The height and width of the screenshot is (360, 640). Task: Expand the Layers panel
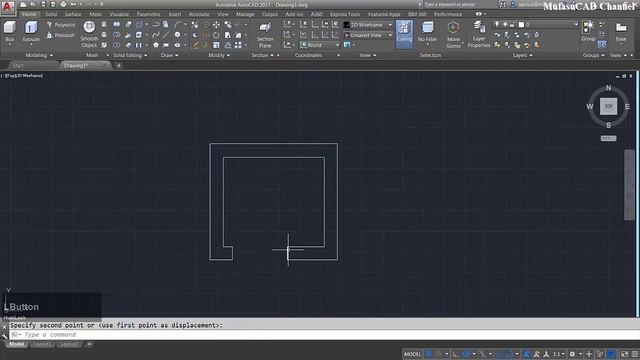522,55
